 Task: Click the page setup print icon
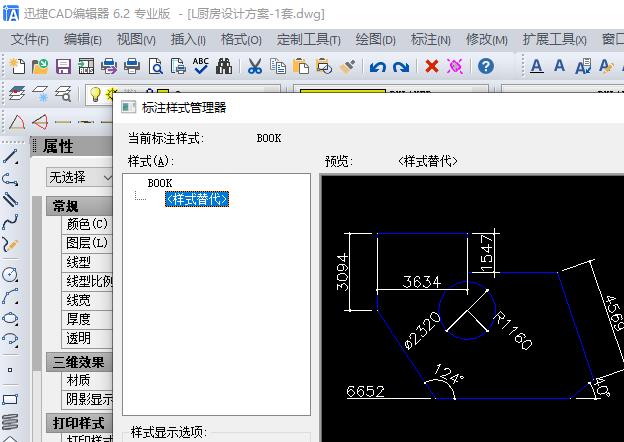pyautogui.click(x=178, y=66)
